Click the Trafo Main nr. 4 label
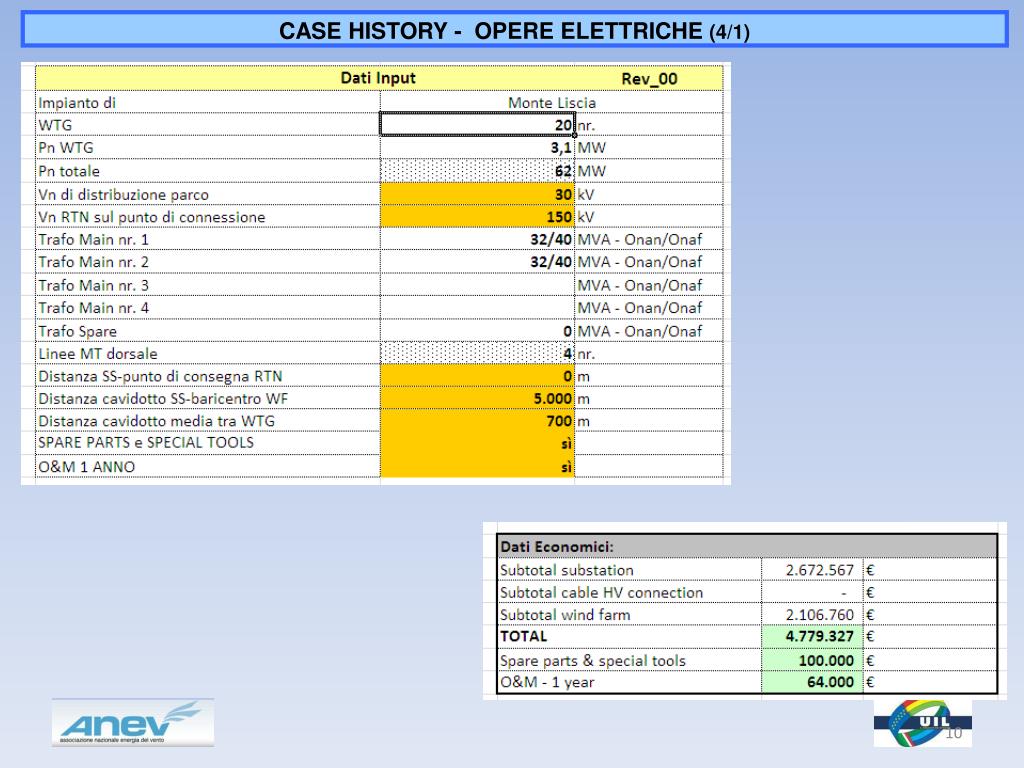1024x768 pixels. 93,308
